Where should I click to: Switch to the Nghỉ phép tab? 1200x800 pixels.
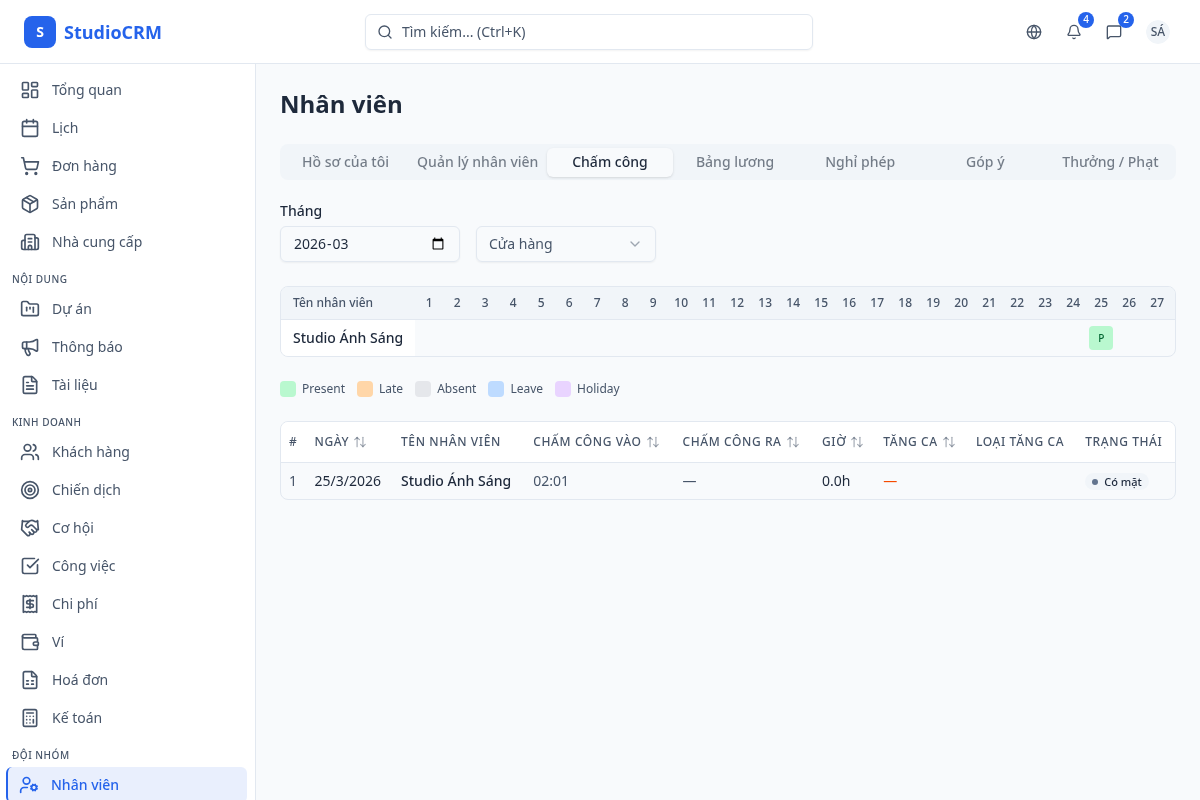point(859,162)
